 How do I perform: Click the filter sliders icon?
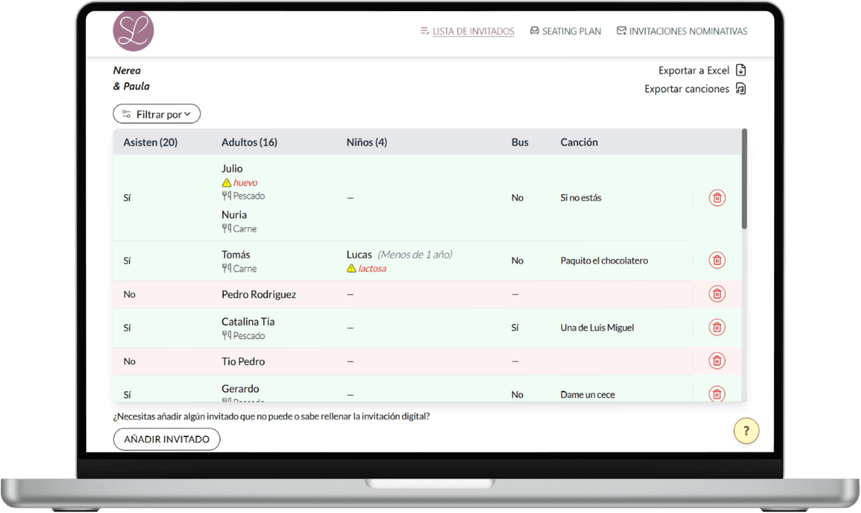(x=126, y=114)
